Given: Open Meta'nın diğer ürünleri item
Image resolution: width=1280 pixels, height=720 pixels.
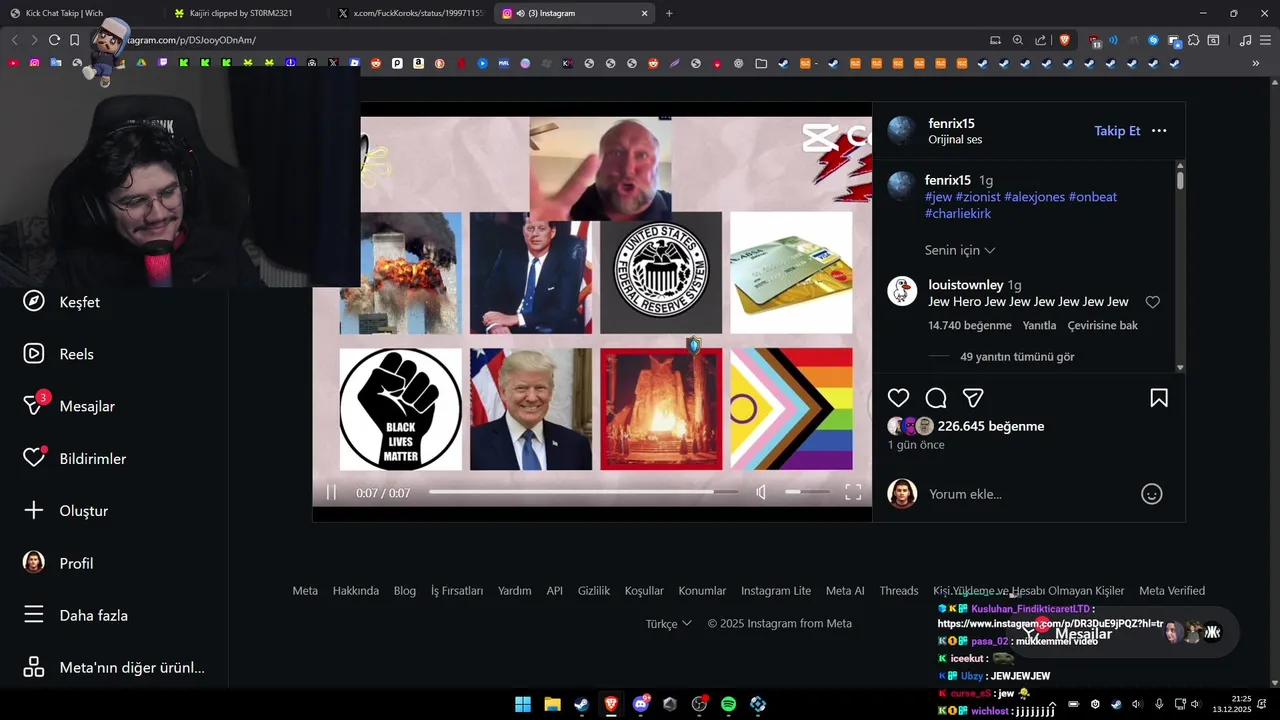Looking at the screenshot, I should pyautogui.click(x=114, y=667).
